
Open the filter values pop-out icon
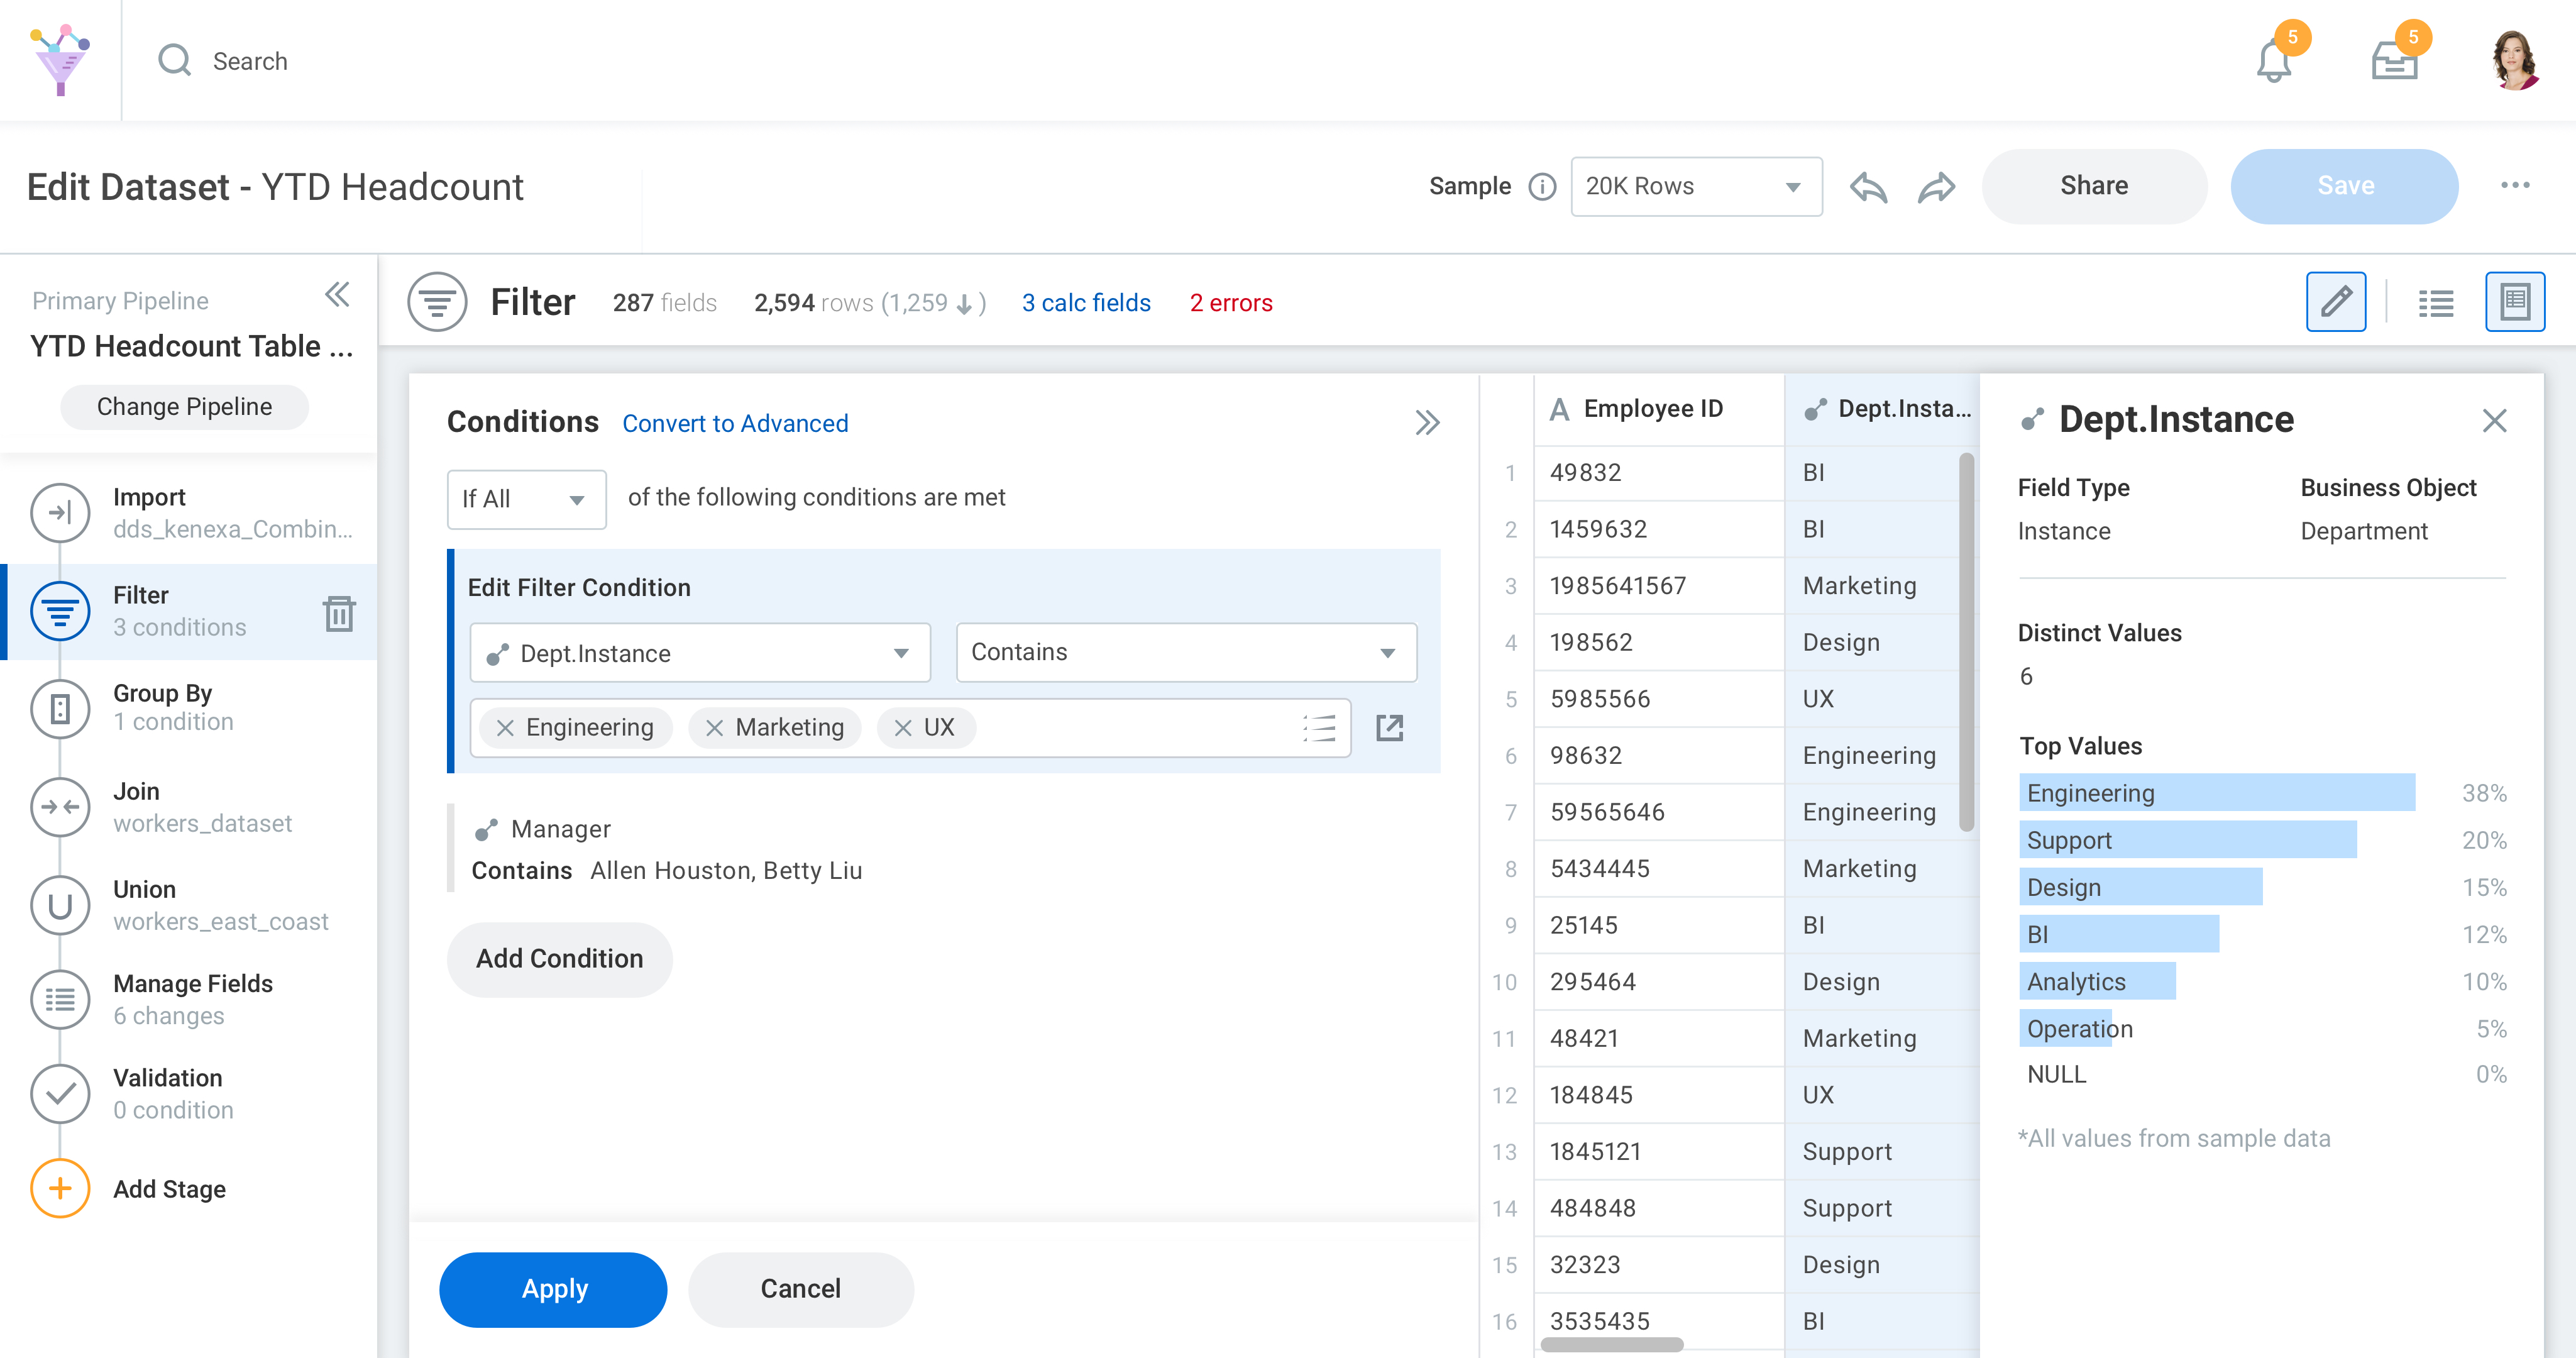(x=1390, y=727)
